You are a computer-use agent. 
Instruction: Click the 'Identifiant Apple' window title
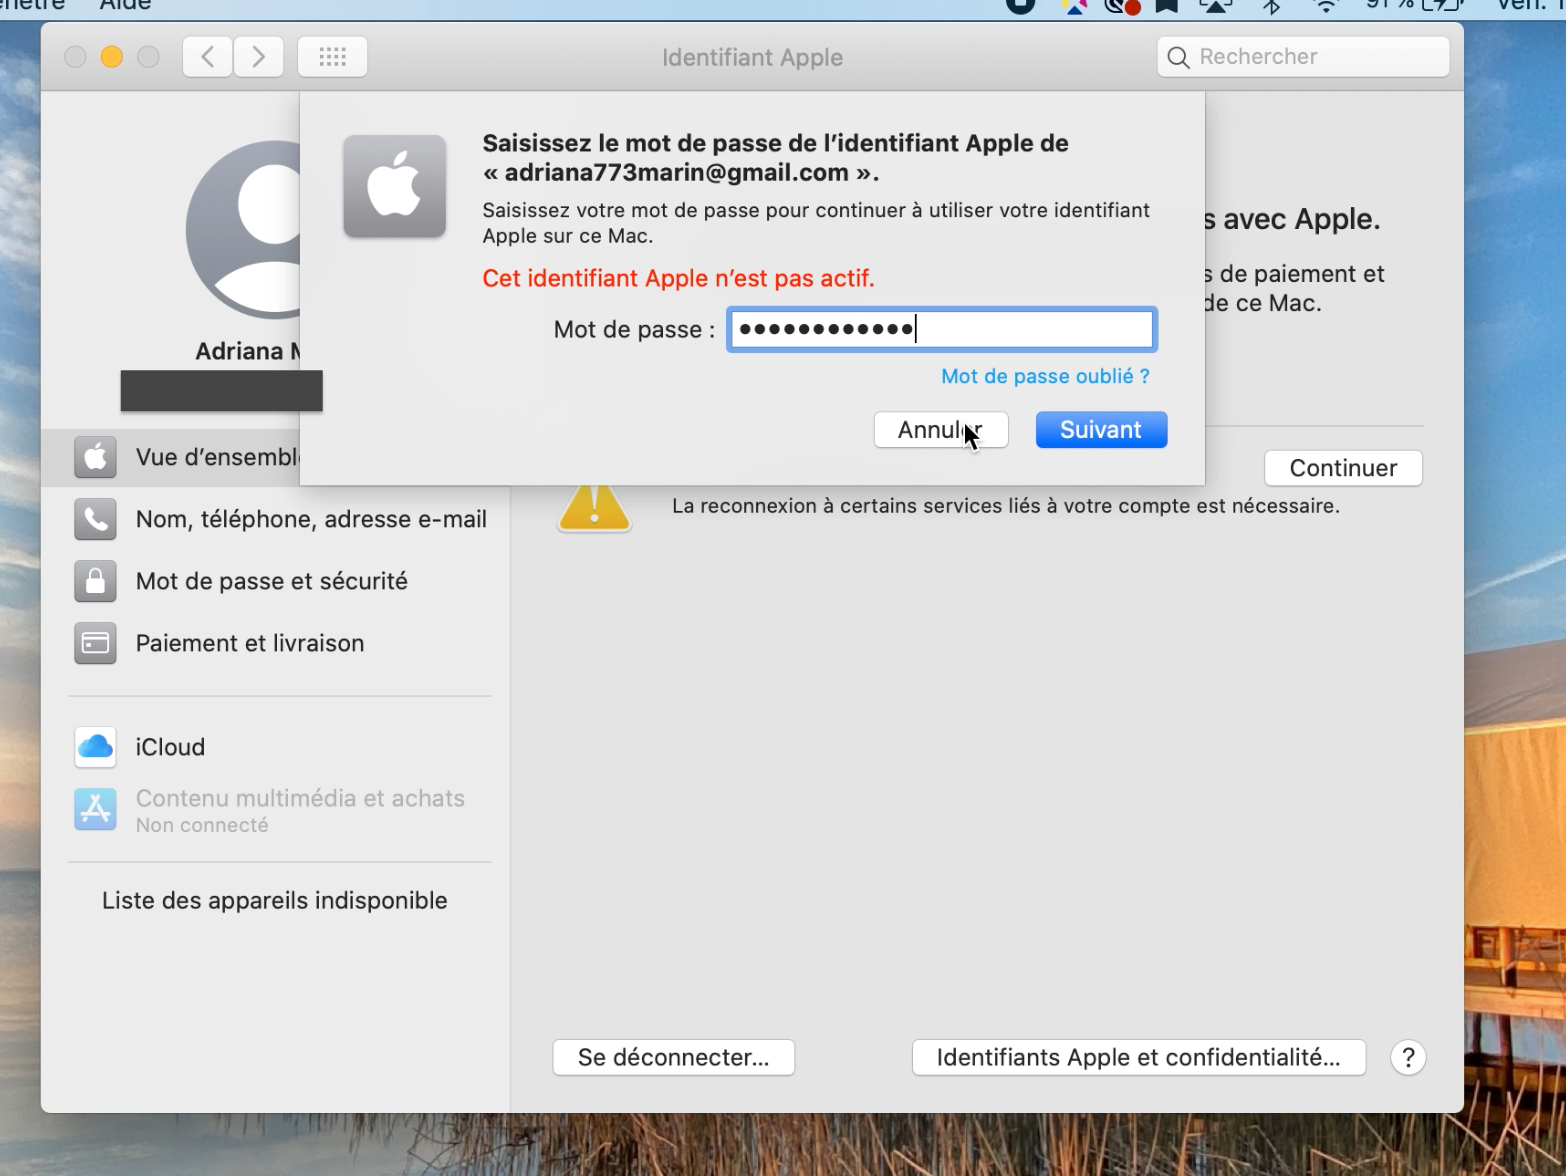click(x=752, y=58)
